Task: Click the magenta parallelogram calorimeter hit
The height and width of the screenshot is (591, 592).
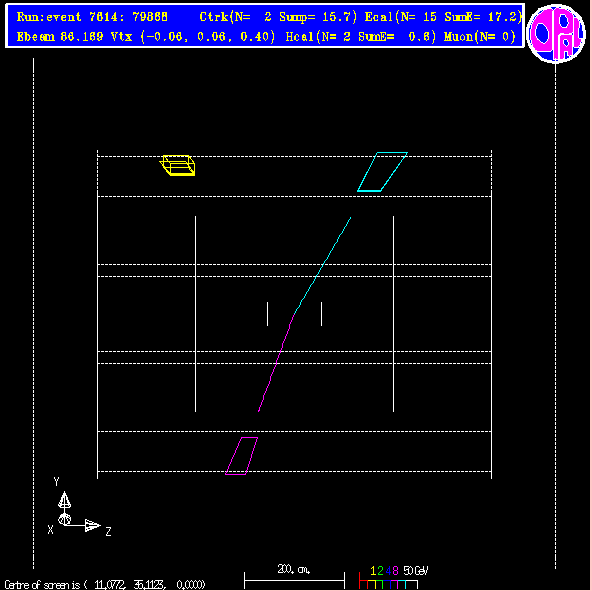Action: point(242,456)
